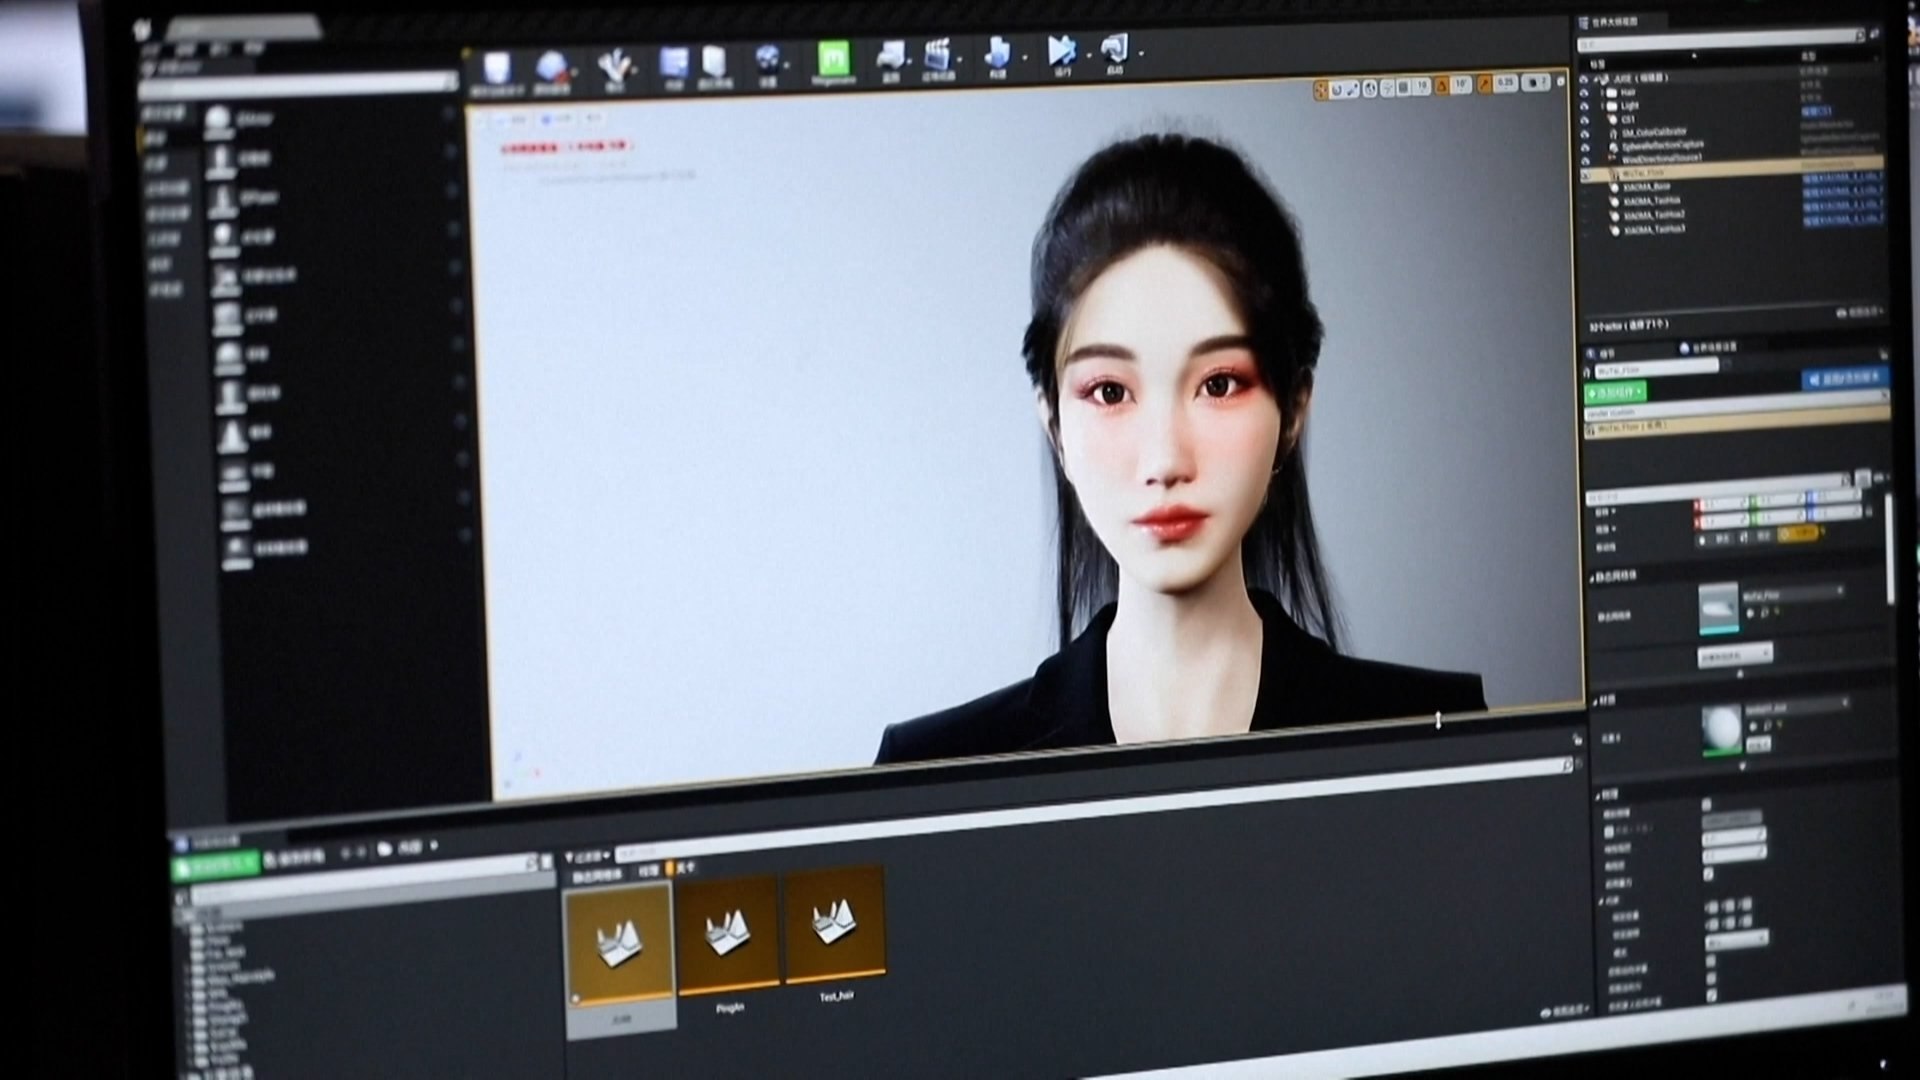The height and width of the screenshot is (1080, 1920).
Task: Expand the Light folder in the World Outliner
Action: tap(1601, 106)
